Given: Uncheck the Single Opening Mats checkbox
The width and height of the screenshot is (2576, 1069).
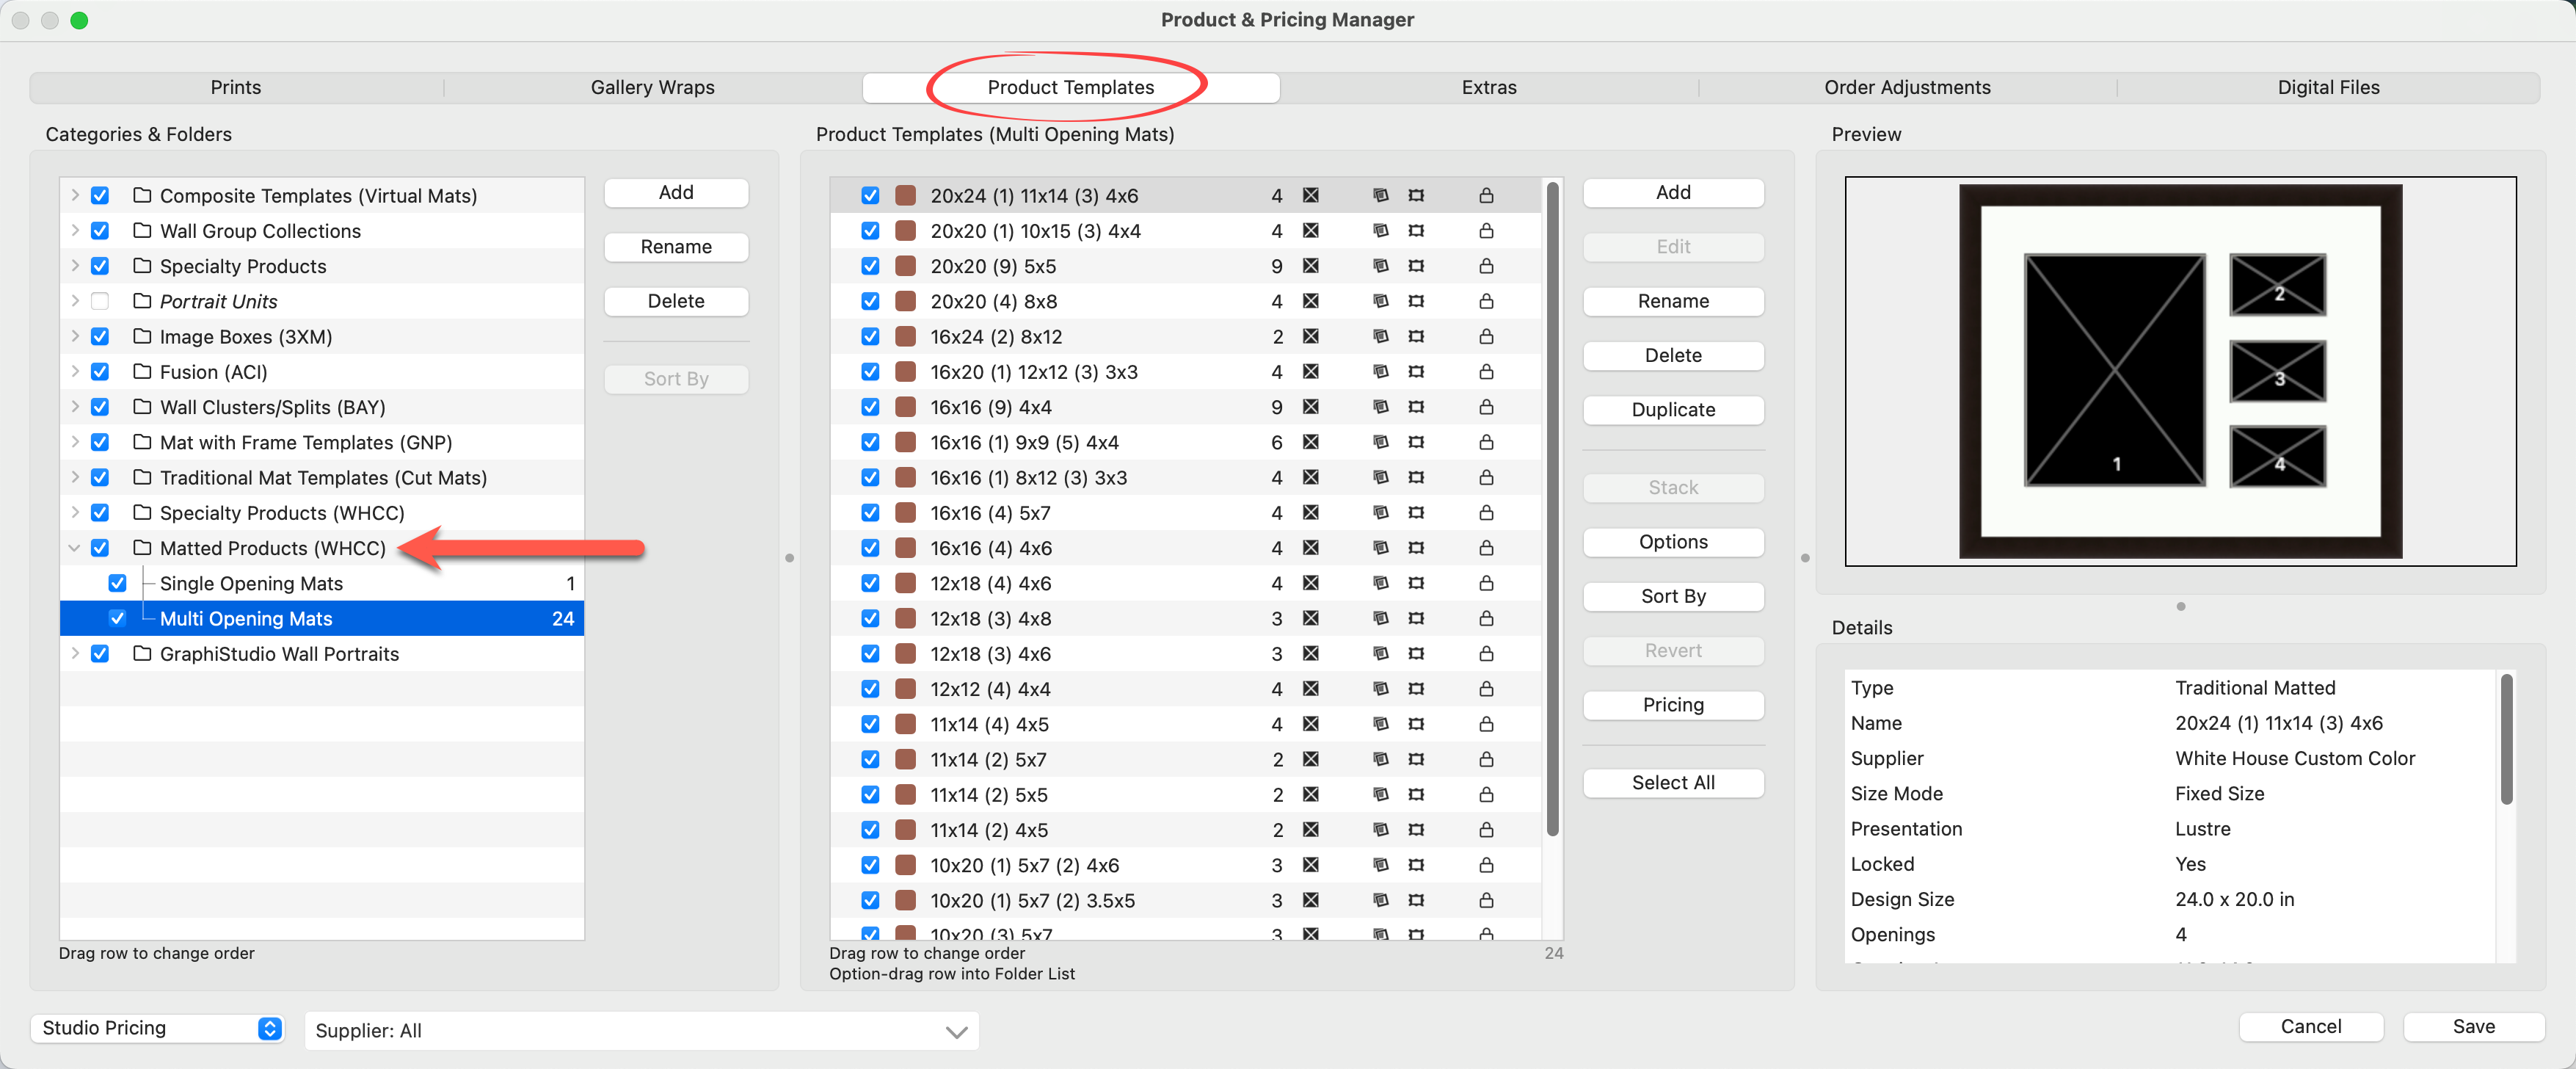Looking at the screenshot, I should 117,583.
